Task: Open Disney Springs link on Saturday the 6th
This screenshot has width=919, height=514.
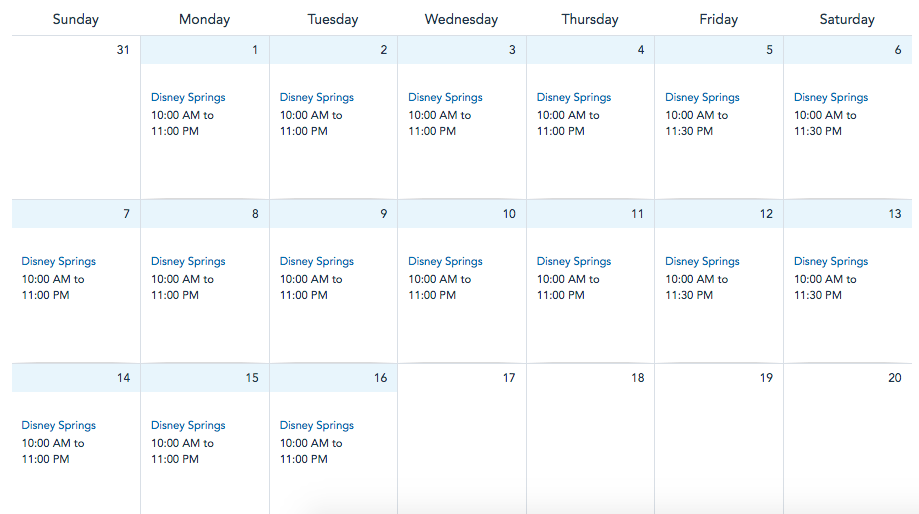Action: (x=831, y=97)
